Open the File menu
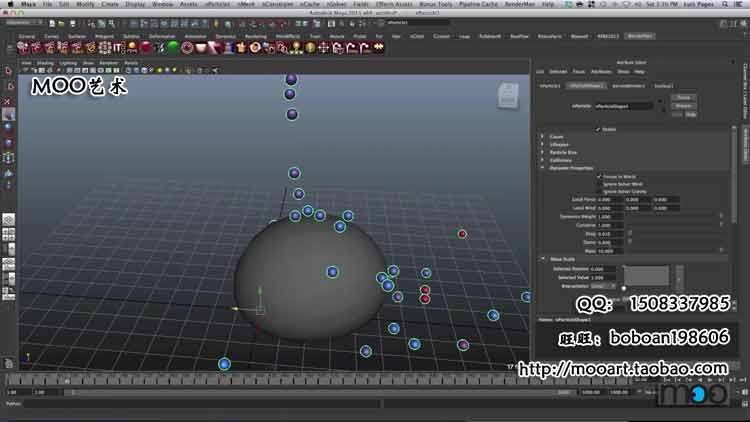 click(x=47, y=4)
